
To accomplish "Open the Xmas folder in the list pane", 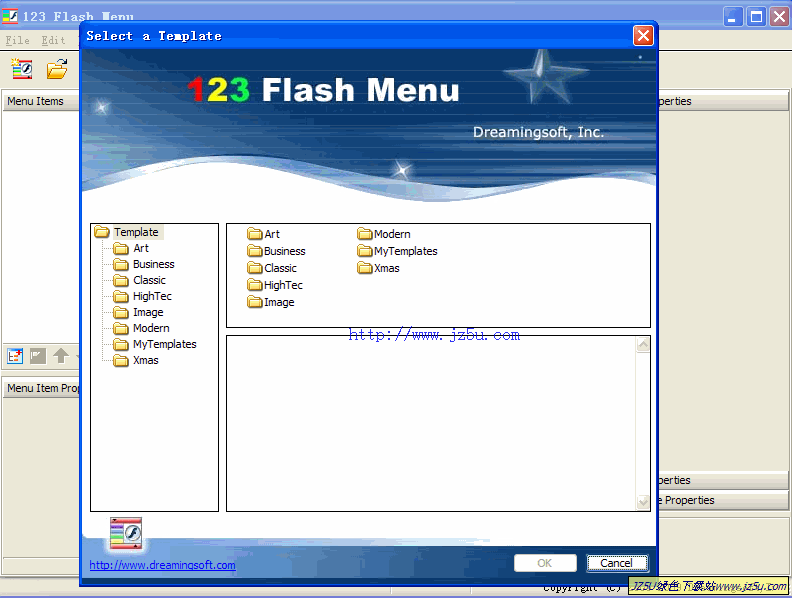I will [378, 268].
